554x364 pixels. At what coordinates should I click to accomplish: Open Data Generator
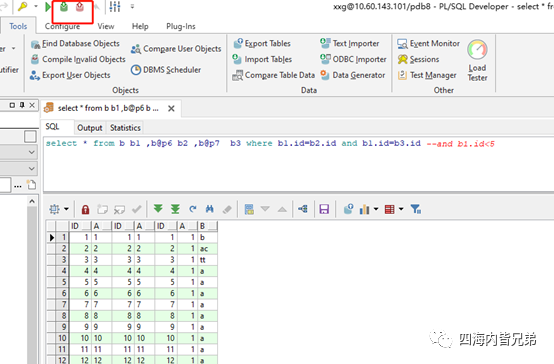[x=353, y=75]
